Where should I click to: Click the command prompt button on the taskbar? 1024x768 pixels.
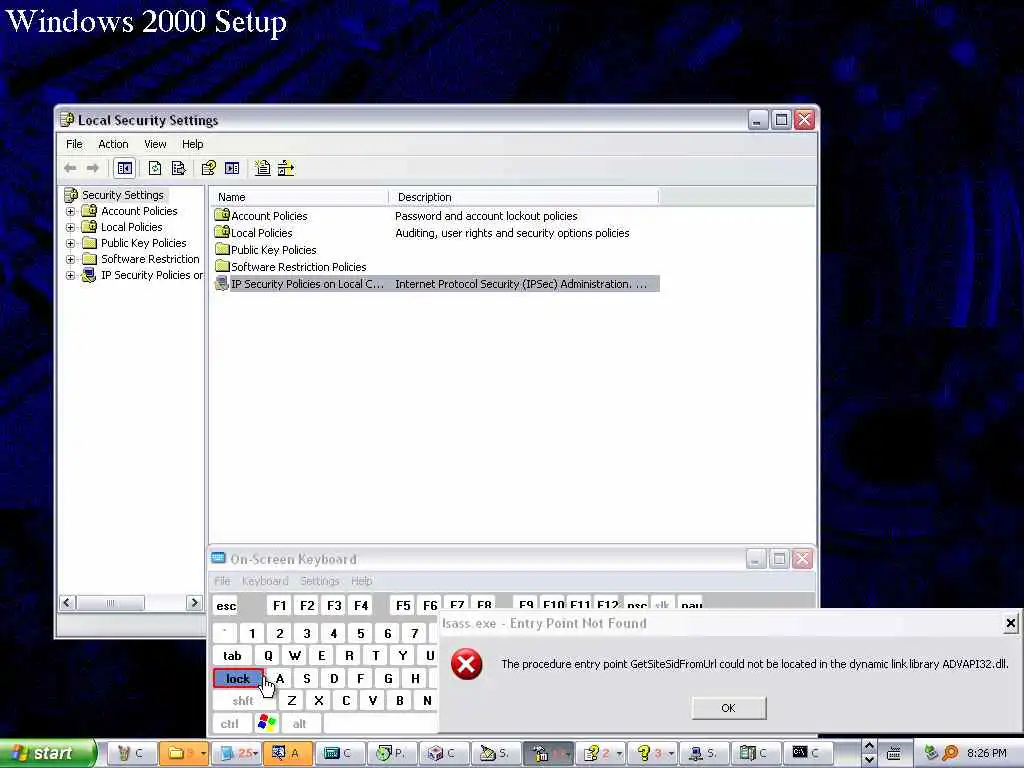808,753
